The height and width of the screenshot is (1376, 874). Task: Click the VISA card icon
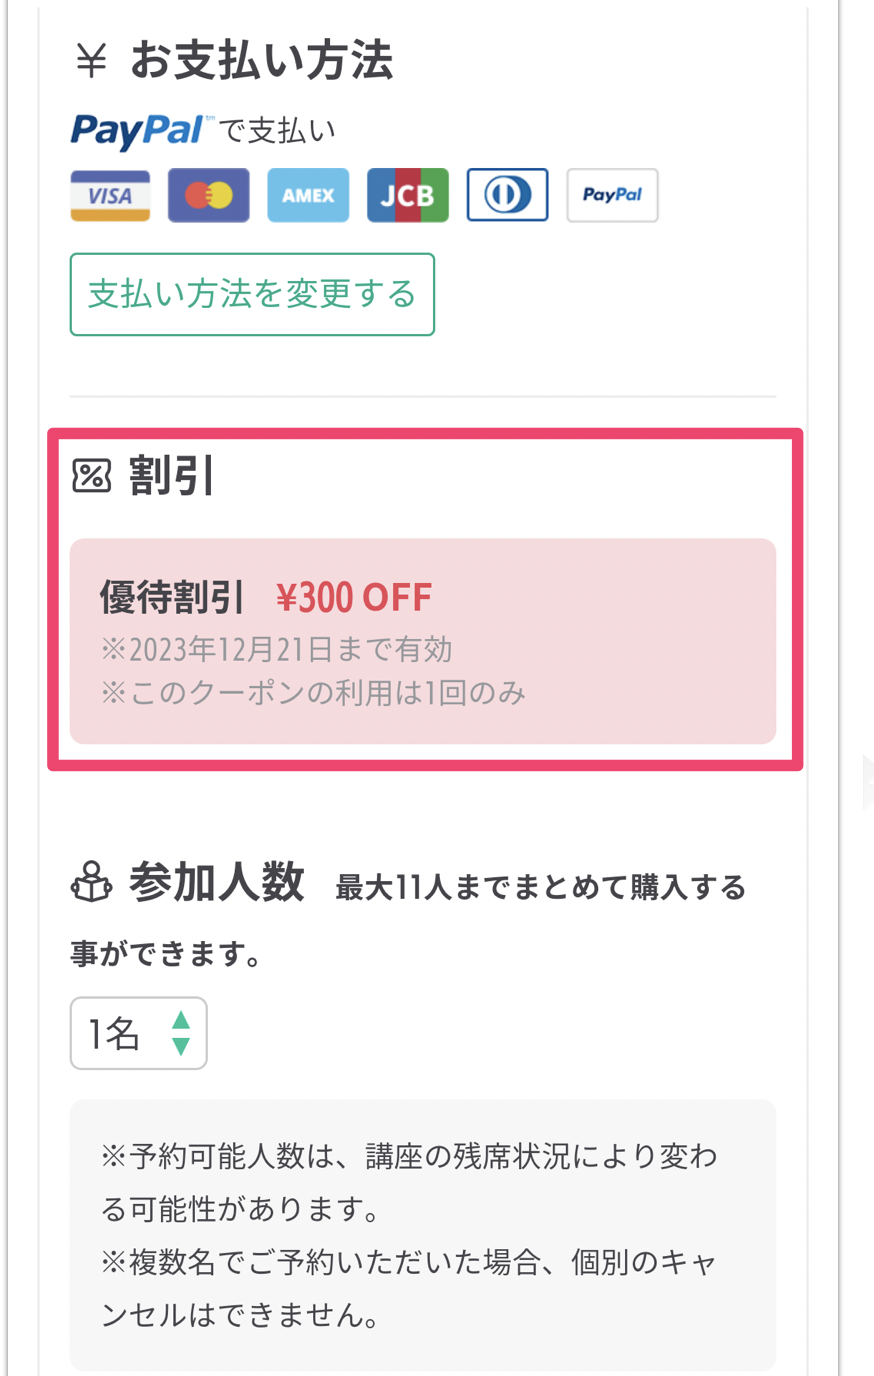pyautogui.click(x=110, y=195)
